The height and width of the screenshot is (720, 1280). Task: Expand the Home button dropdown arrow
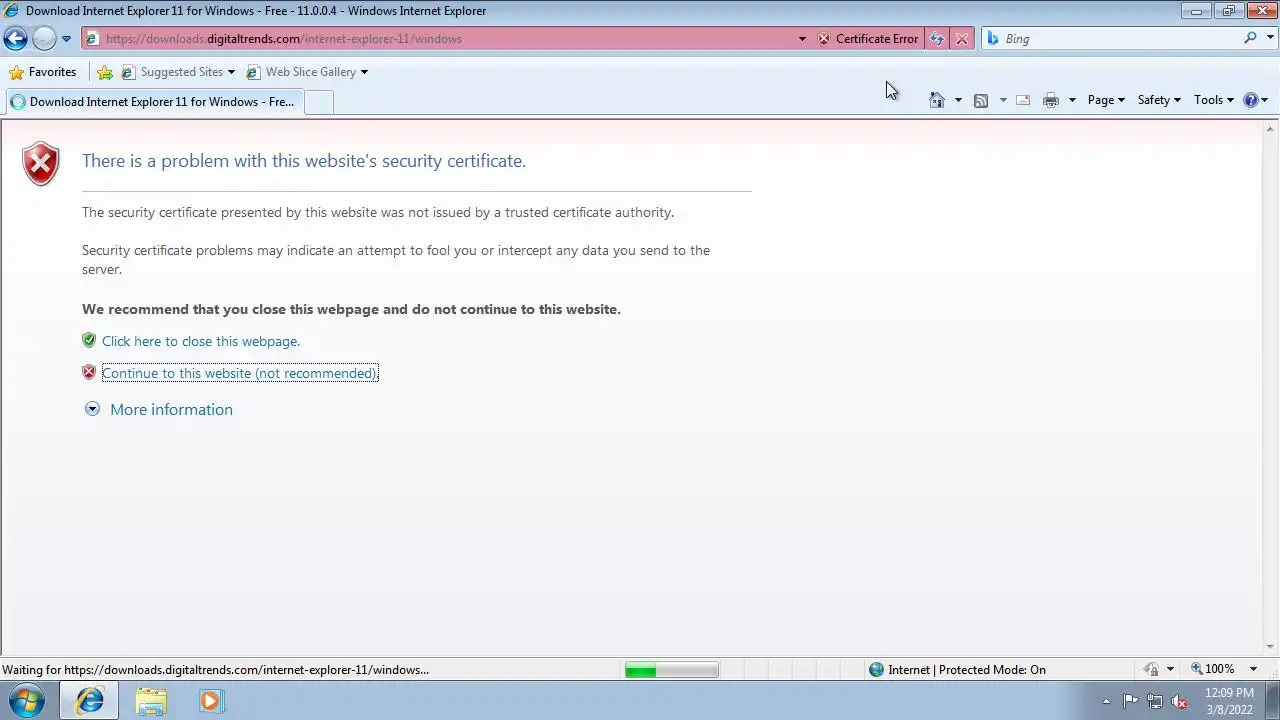point(958,100)
